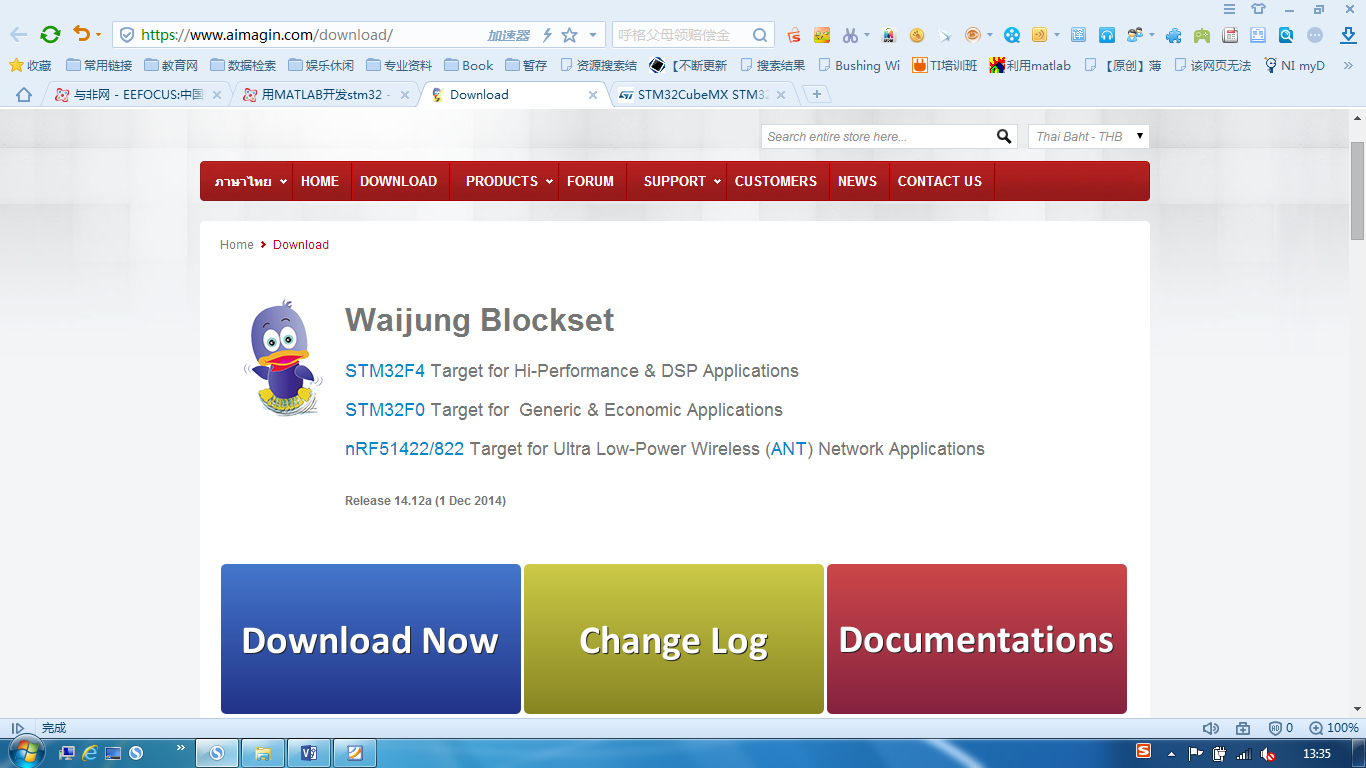Close the Download tab
This screenshot has height=768, width=1366.
593,95
